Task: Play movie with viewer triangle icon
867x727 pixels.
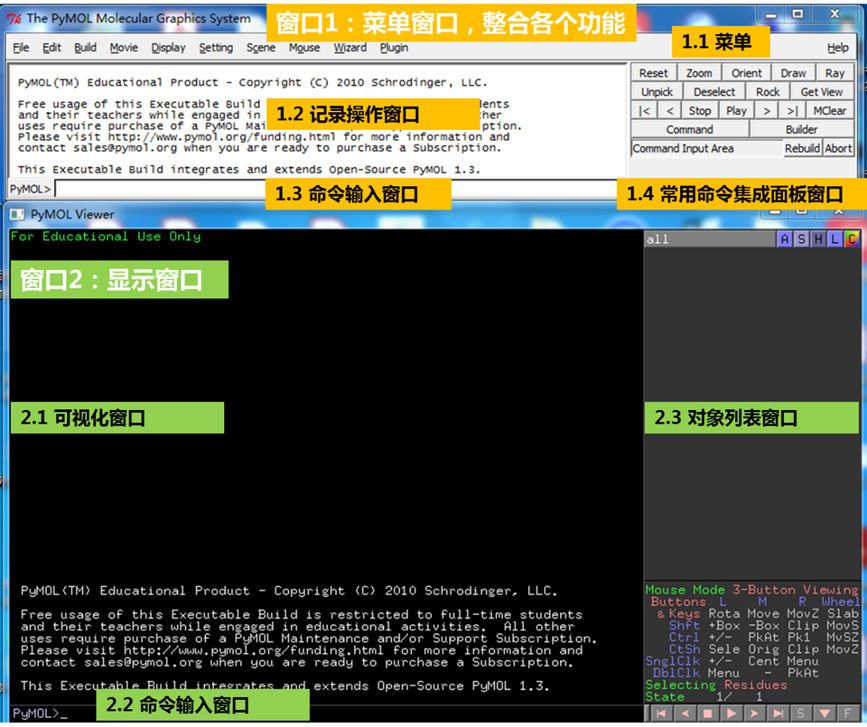Action: pyautogui.click(x=731, y=714)
